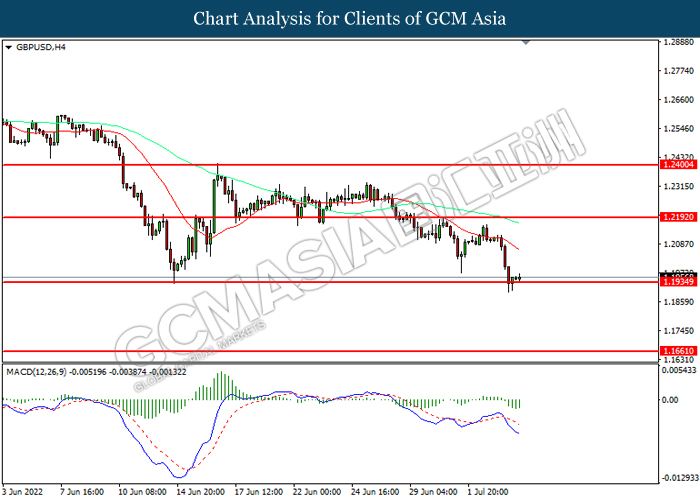
Task: Click the -0.012933 MACD scale value
Action: click(x=680, y=478)
